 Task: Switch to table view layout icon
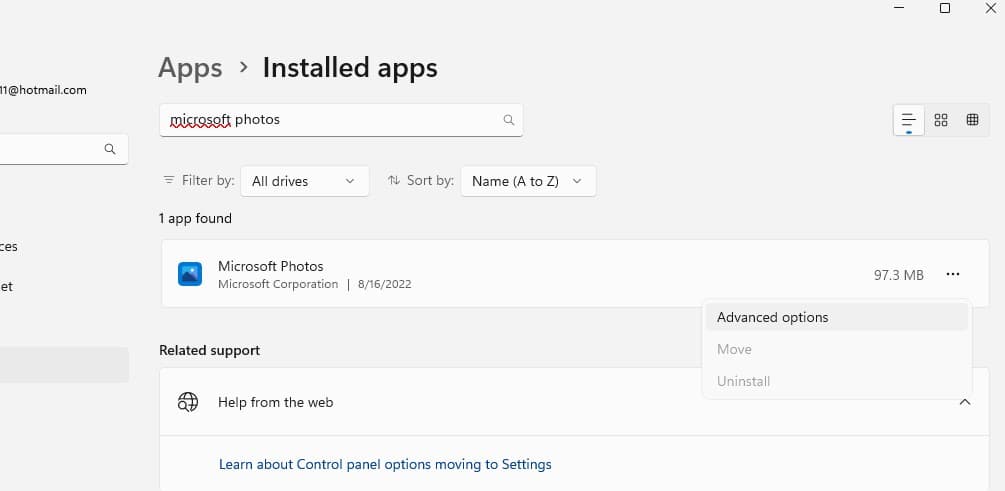pyautogui.click(x=972, y=120)
